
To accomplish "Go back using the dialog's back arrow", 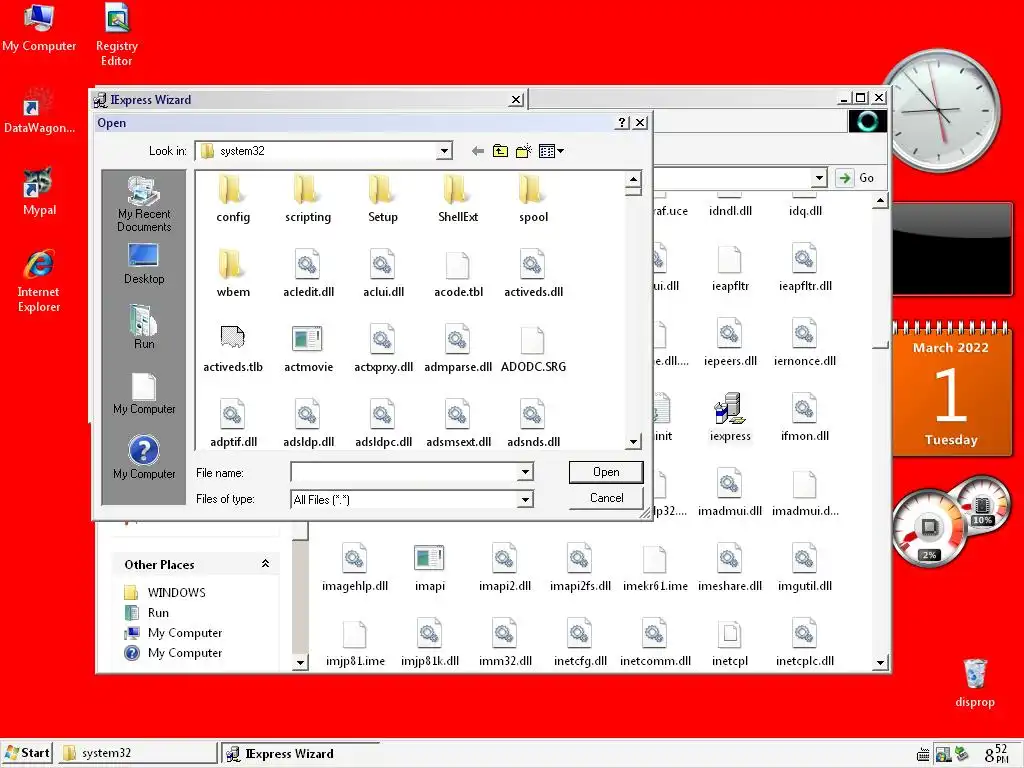I will click(x=477, y=152).
